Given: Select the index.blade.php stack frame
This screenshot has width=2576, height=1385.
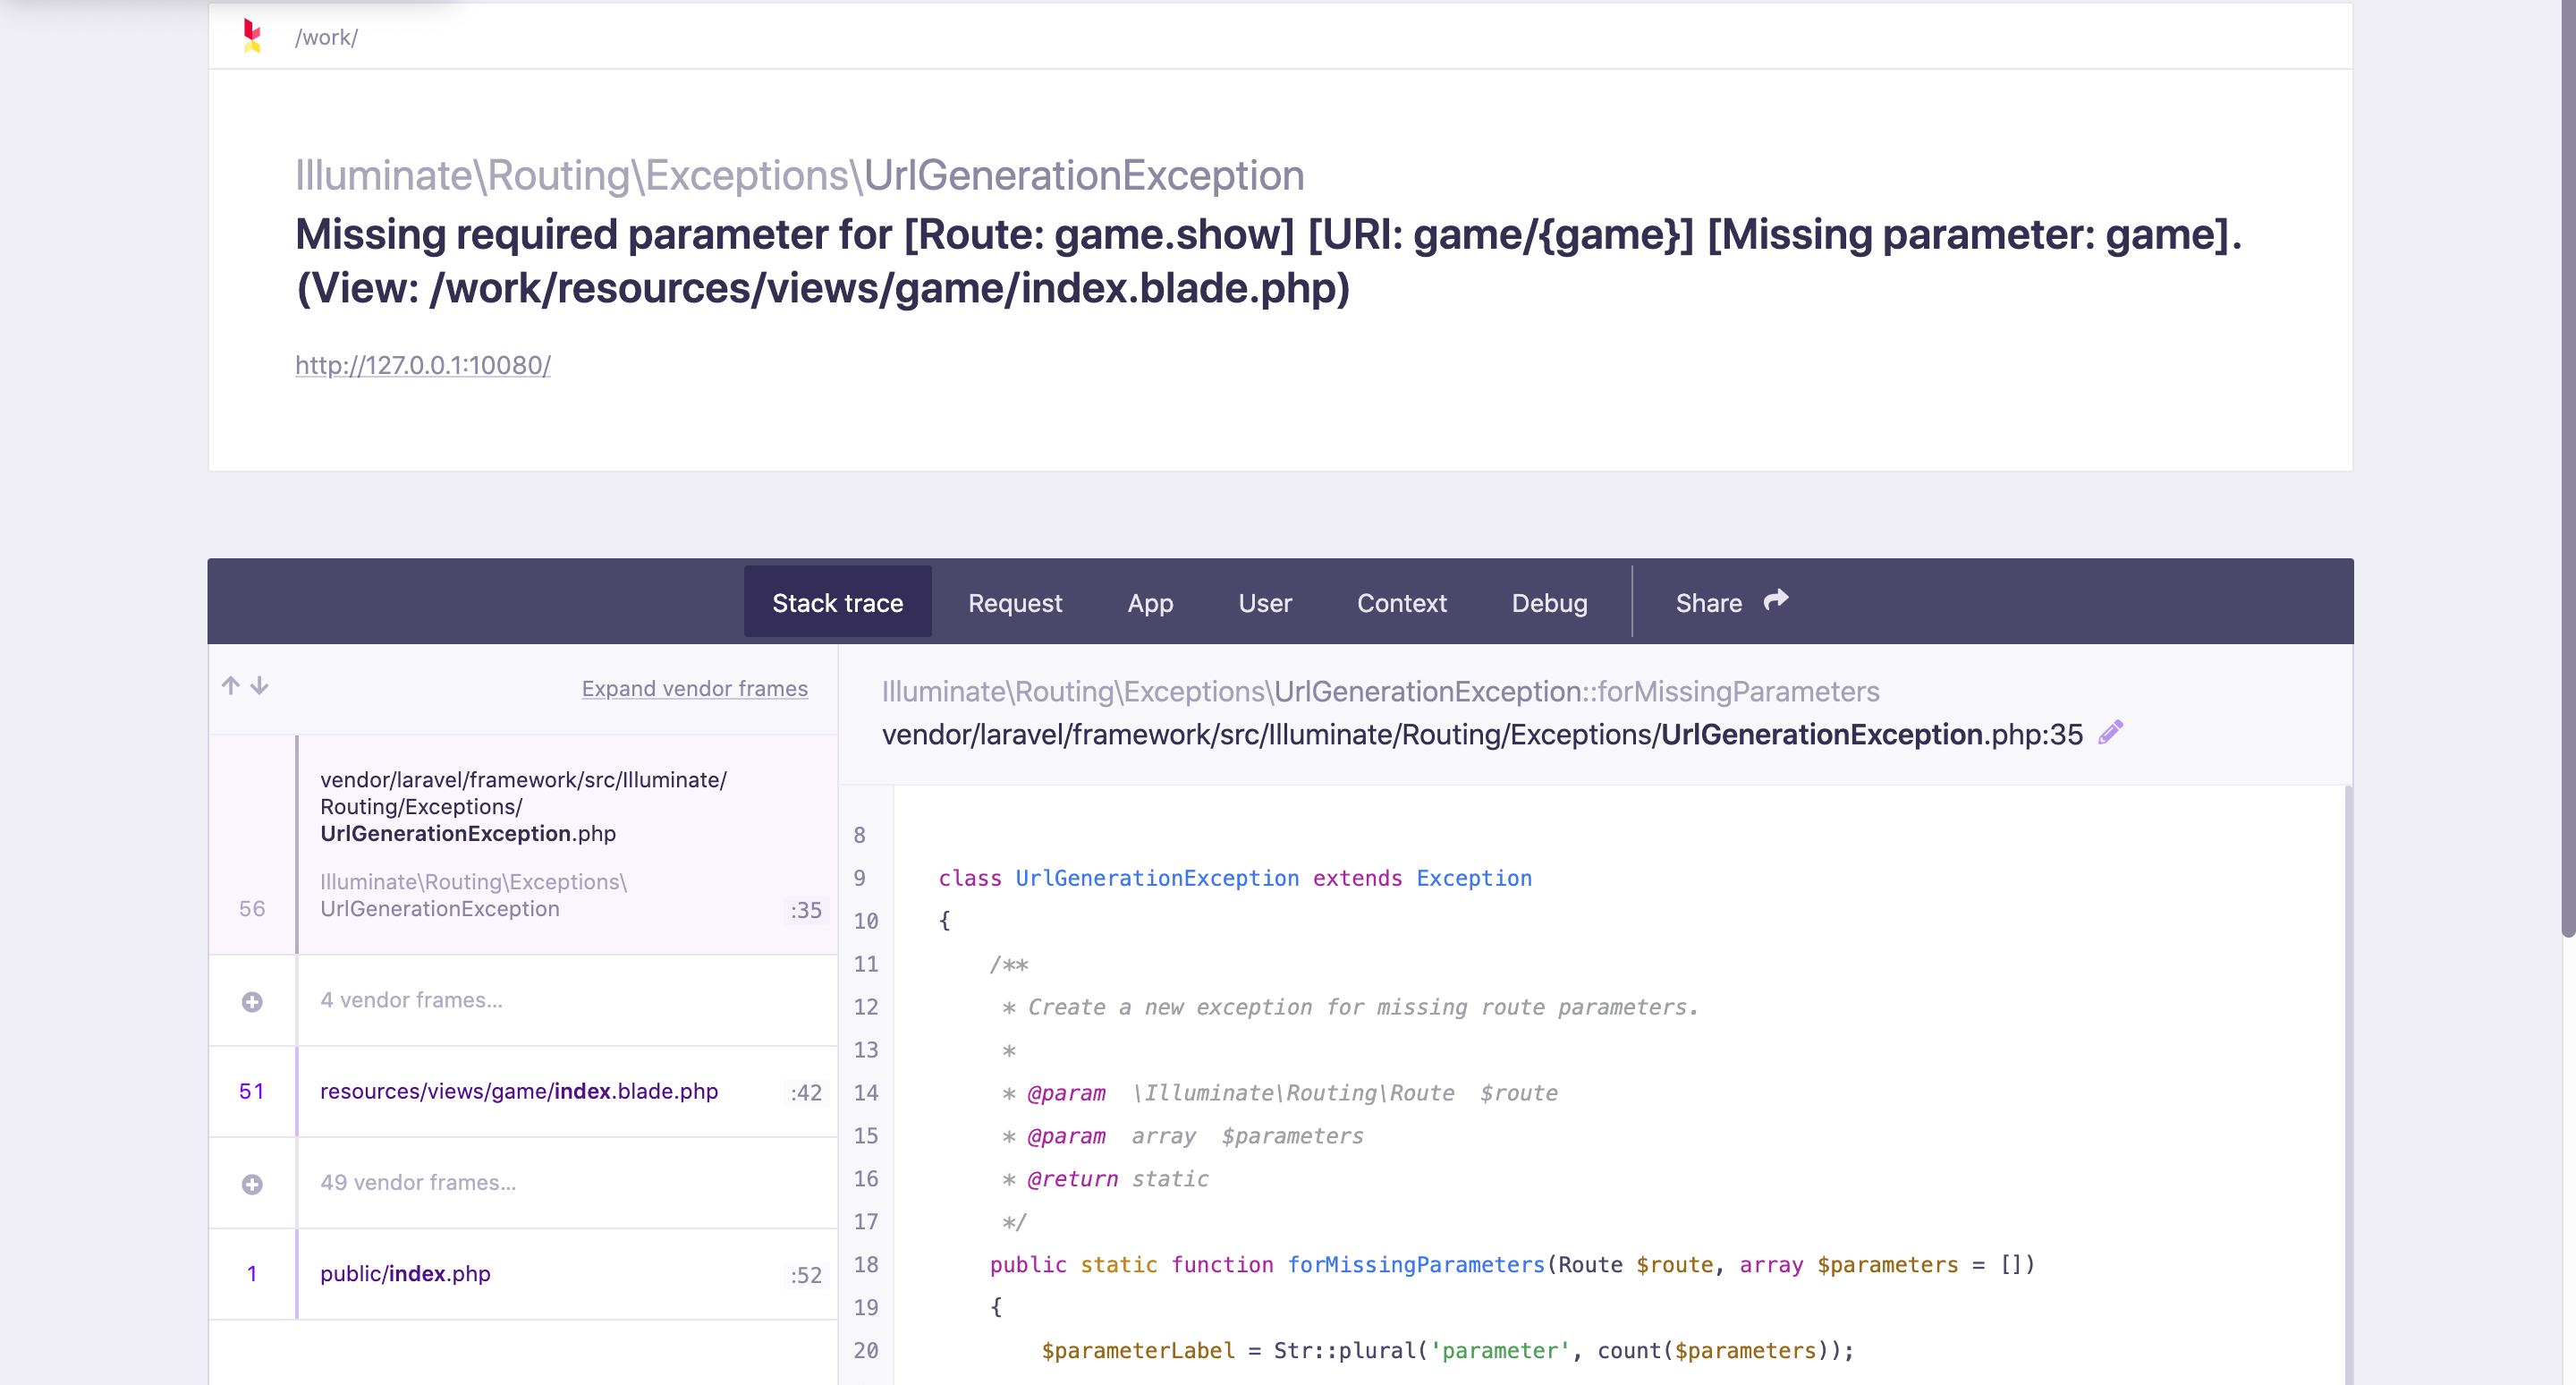Looking at the screenshot, I should click(519, 1091).
